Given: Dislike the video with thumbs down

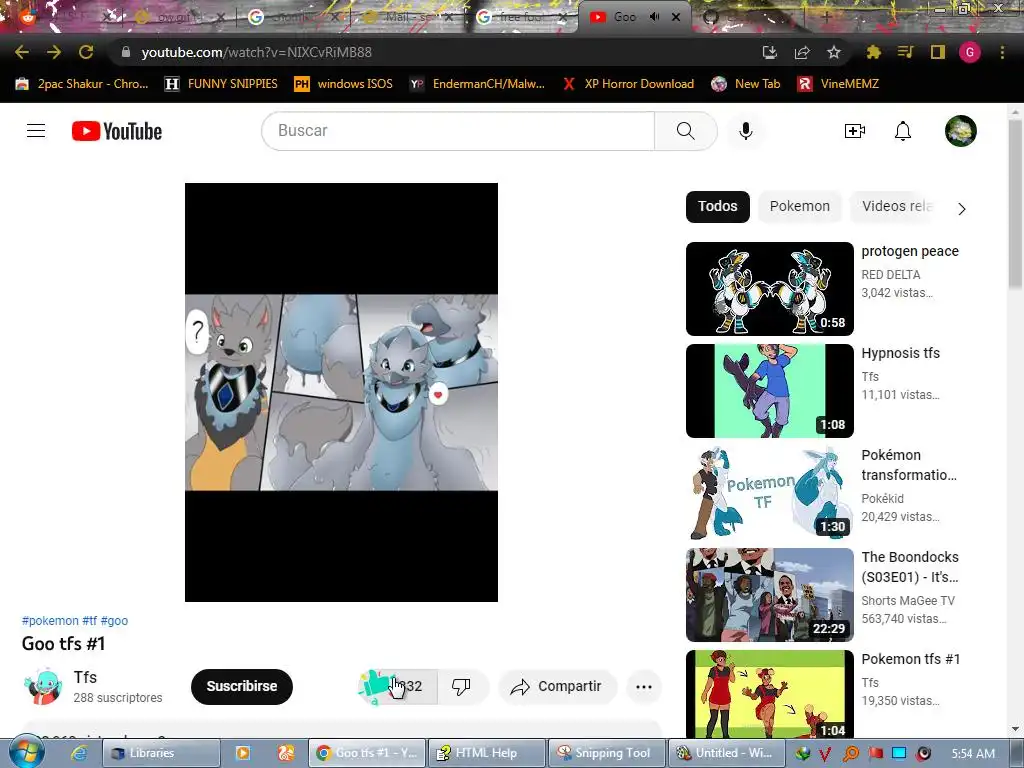Looking at the screenshot, I should point(461,686).
